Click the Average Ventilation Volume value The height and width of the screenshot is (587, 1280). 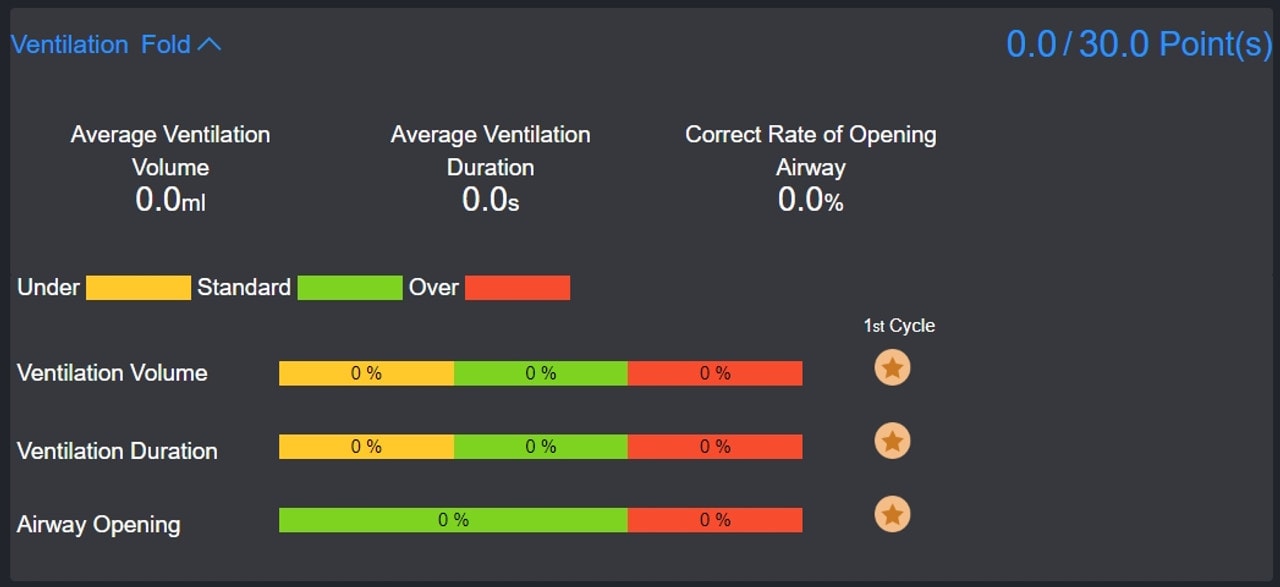coord(170,200)
